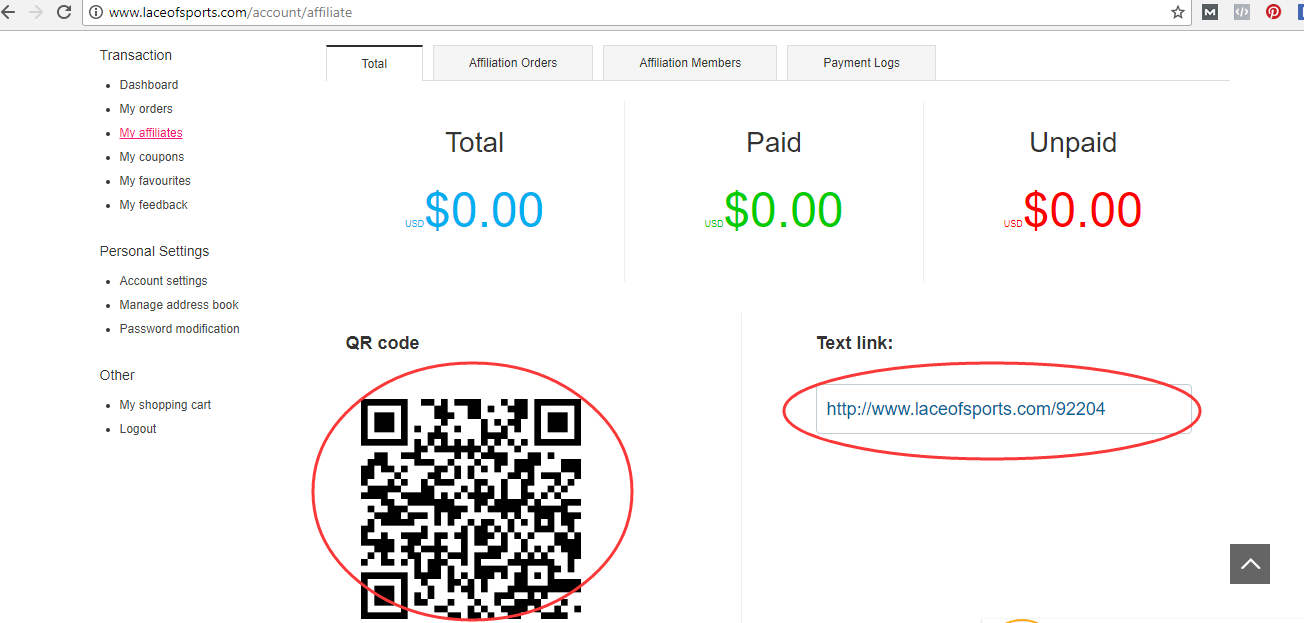Viewport: 1304px width, 623px height.
Task: Open the dark M extension icon
Action: tap(1210, 12)
